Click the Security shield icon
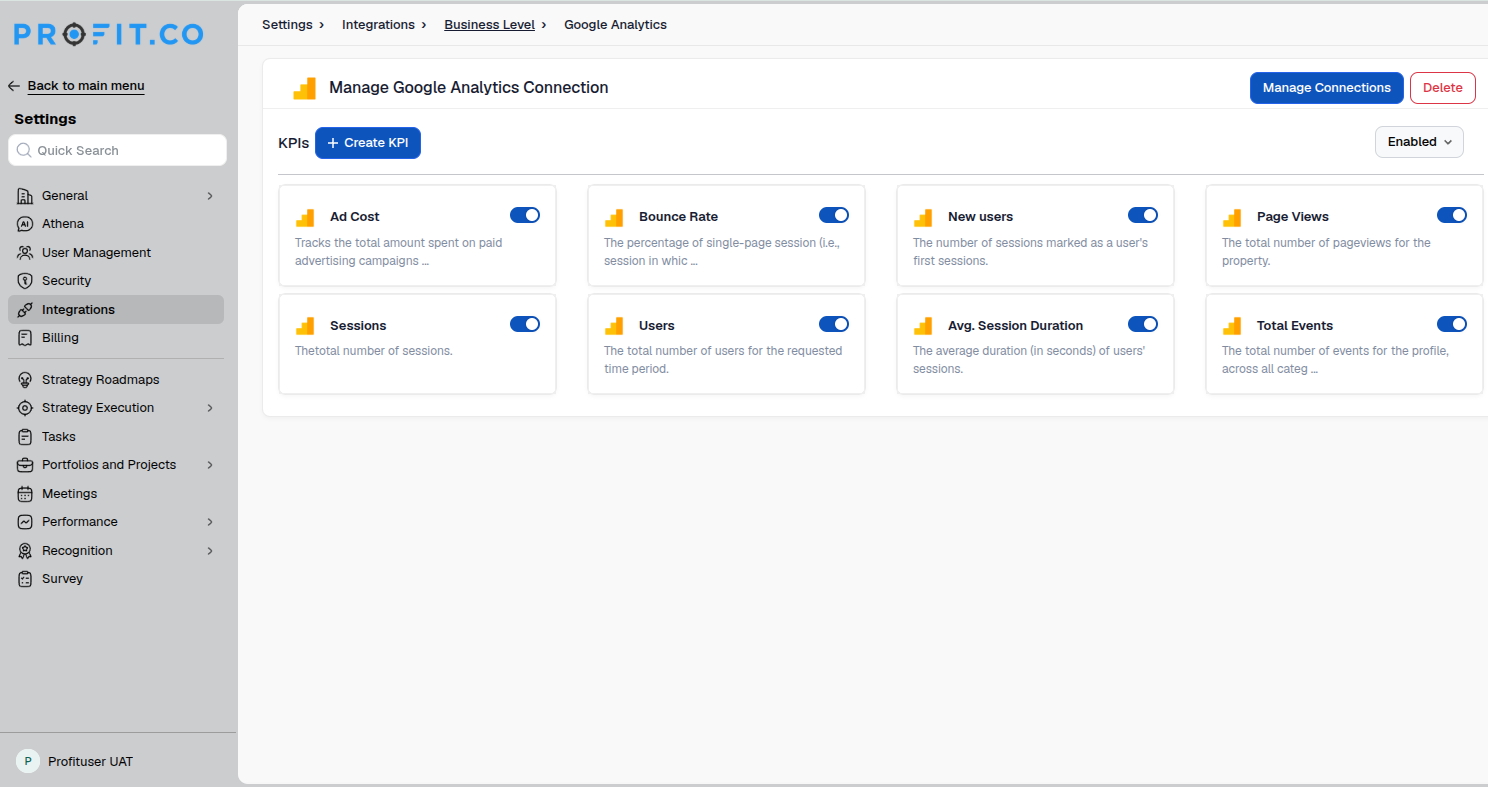 coord(25,281)
